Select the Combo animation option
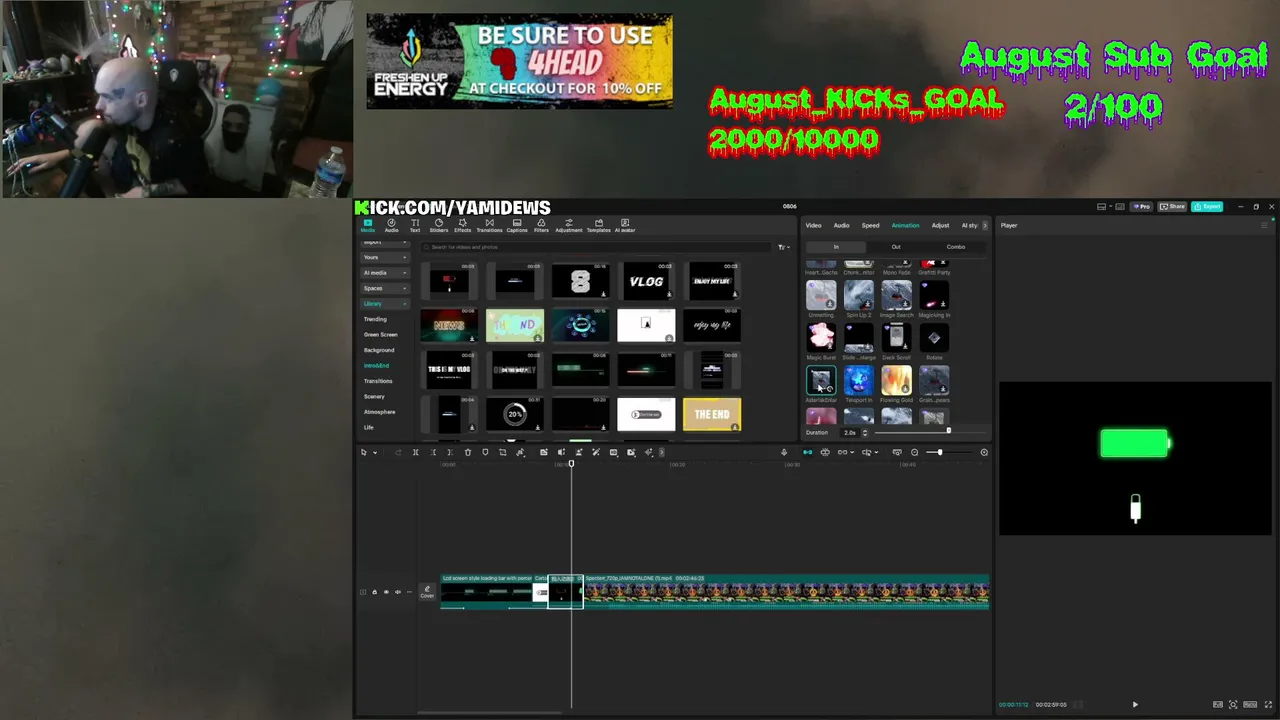This screenshot has height=720, width=1280. pos(956,247)
